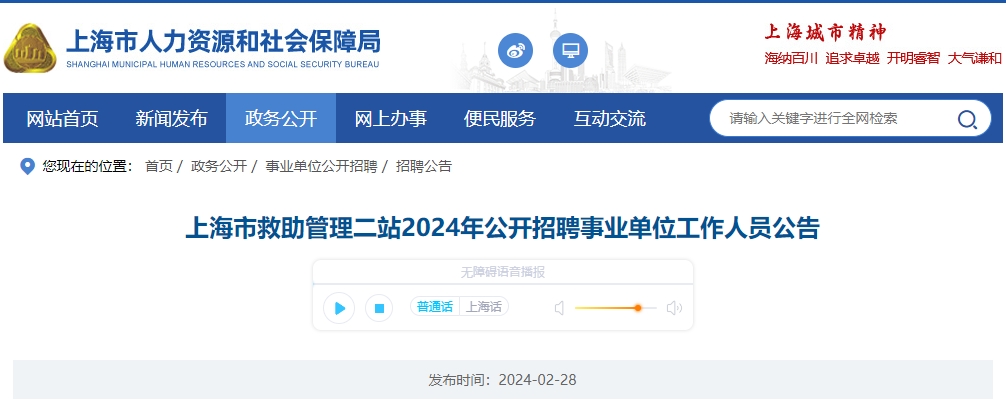Click the announcement headline text
This screenshot has height=401, width=1006.
coord(502,228)
